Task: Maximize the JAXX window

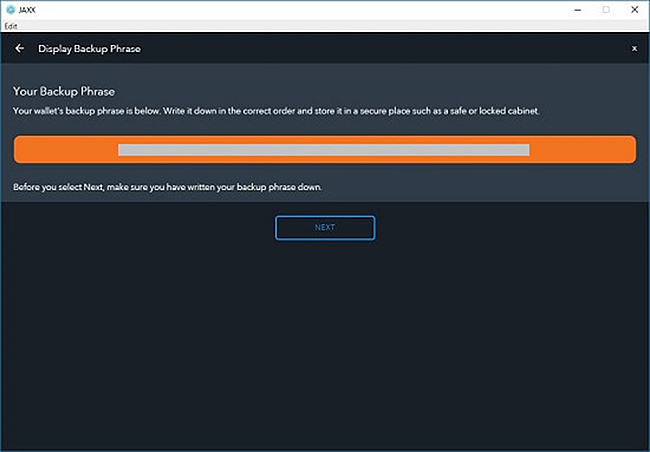Action: coord(606,9)
